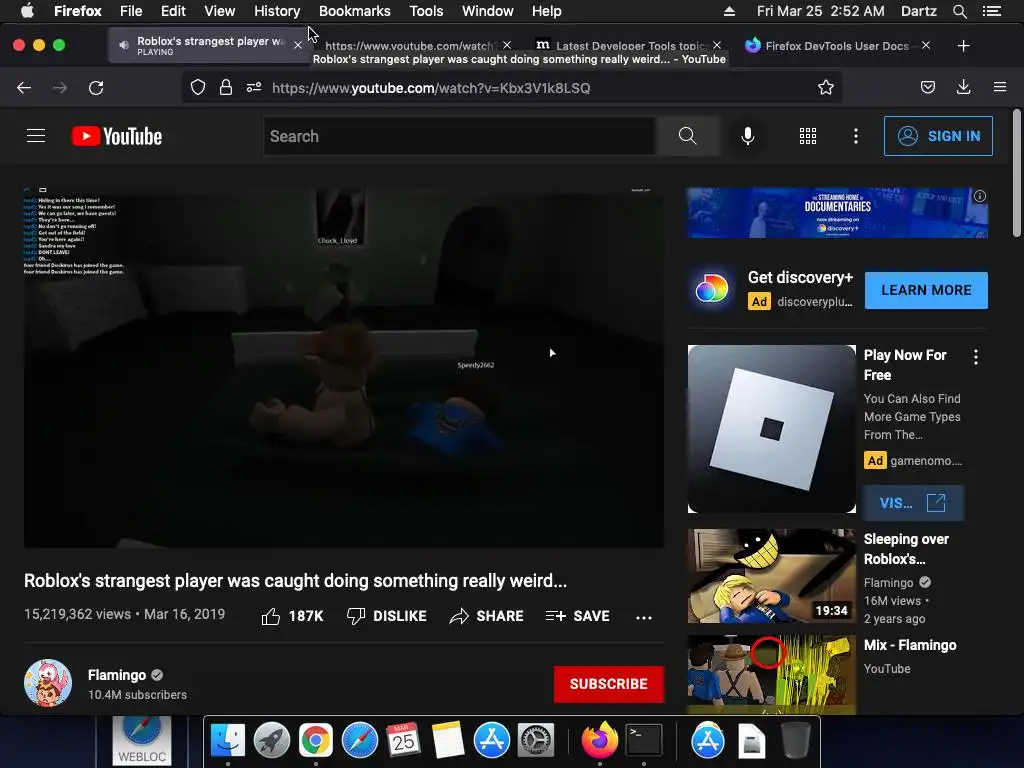Open the History menu

pos(277,11)
